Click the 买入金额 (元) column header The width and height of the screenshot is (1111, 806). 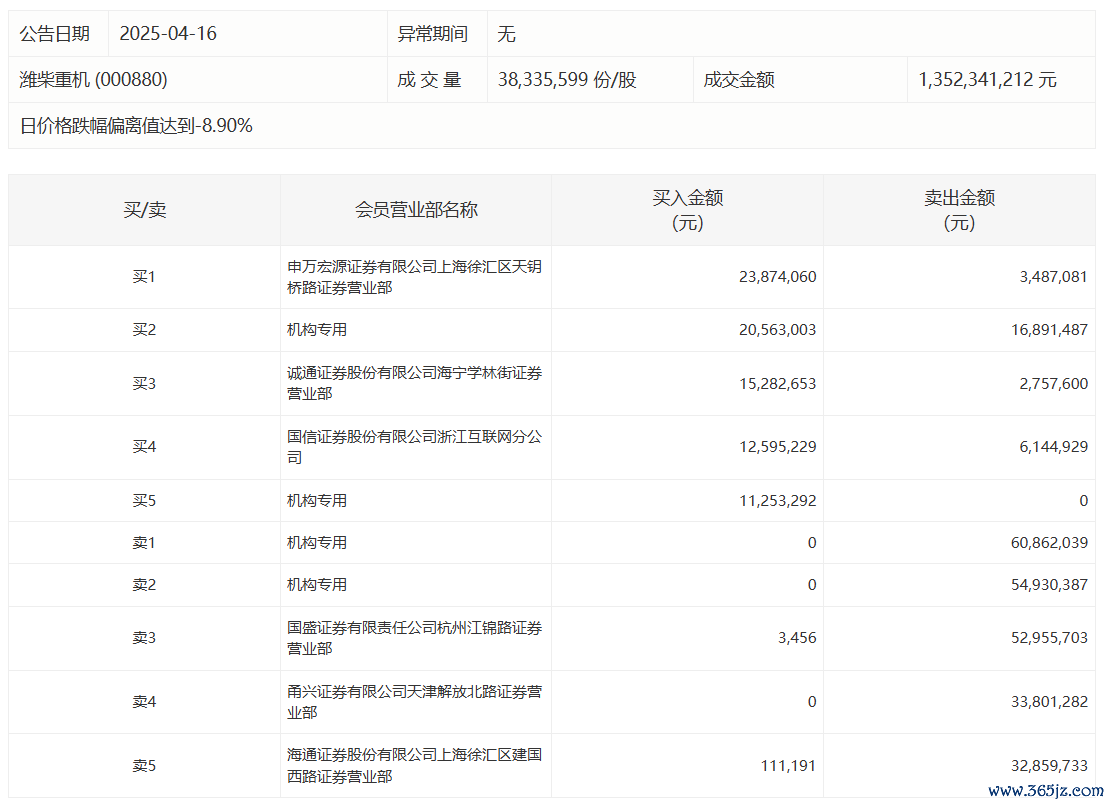coord(687,210)
